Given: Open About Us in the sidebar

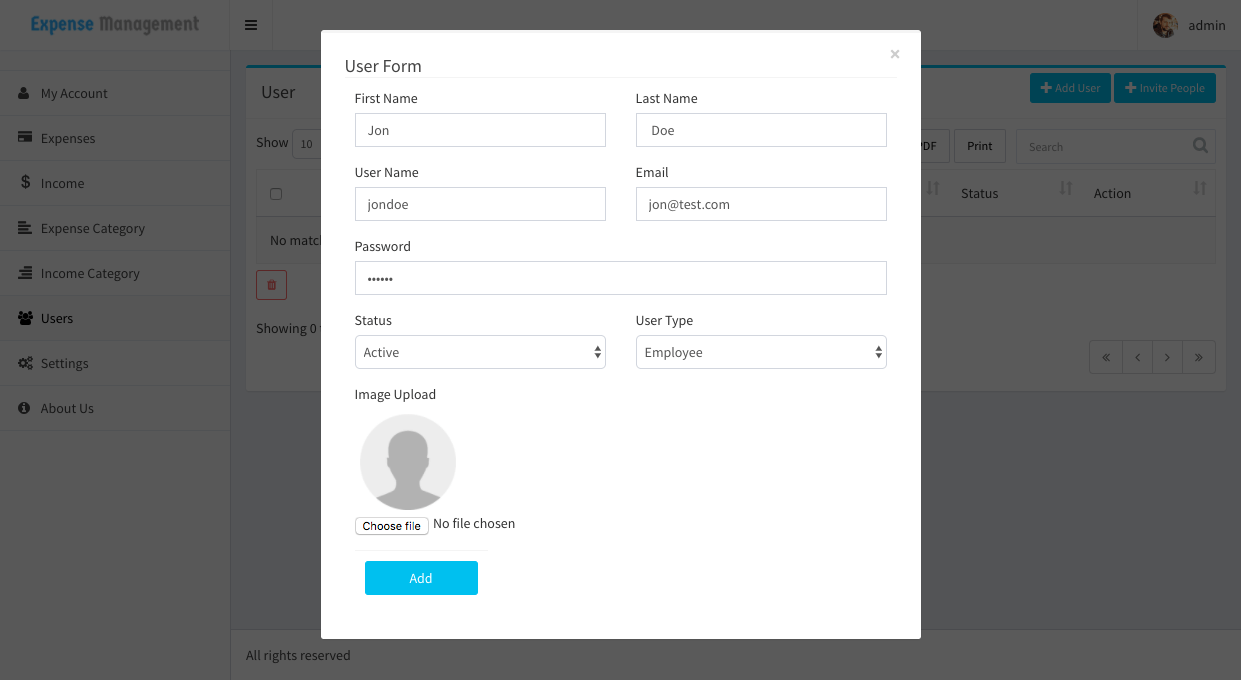Looking at the screenshot, I should click(x=115, y=408).
